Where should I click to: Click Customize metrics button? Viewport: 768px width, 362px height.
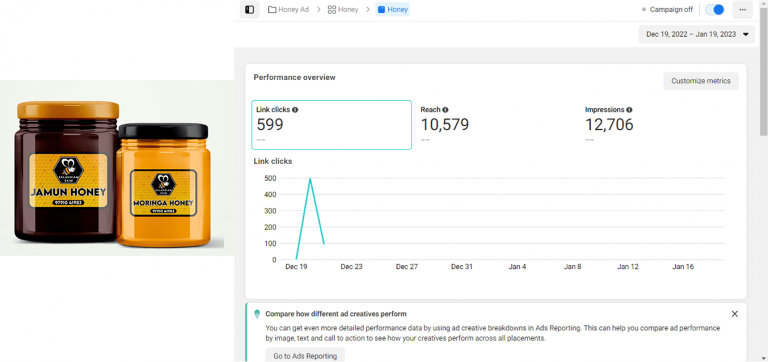tap(701, 81)
